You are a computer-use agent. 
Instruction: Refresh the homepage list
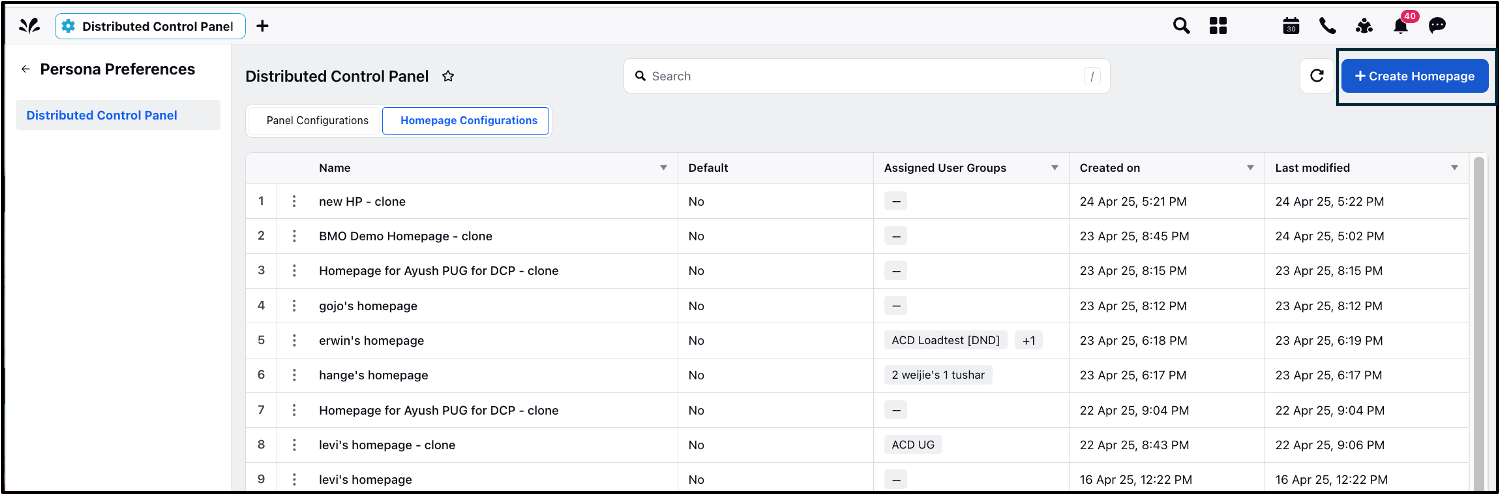pos(1317,76)
